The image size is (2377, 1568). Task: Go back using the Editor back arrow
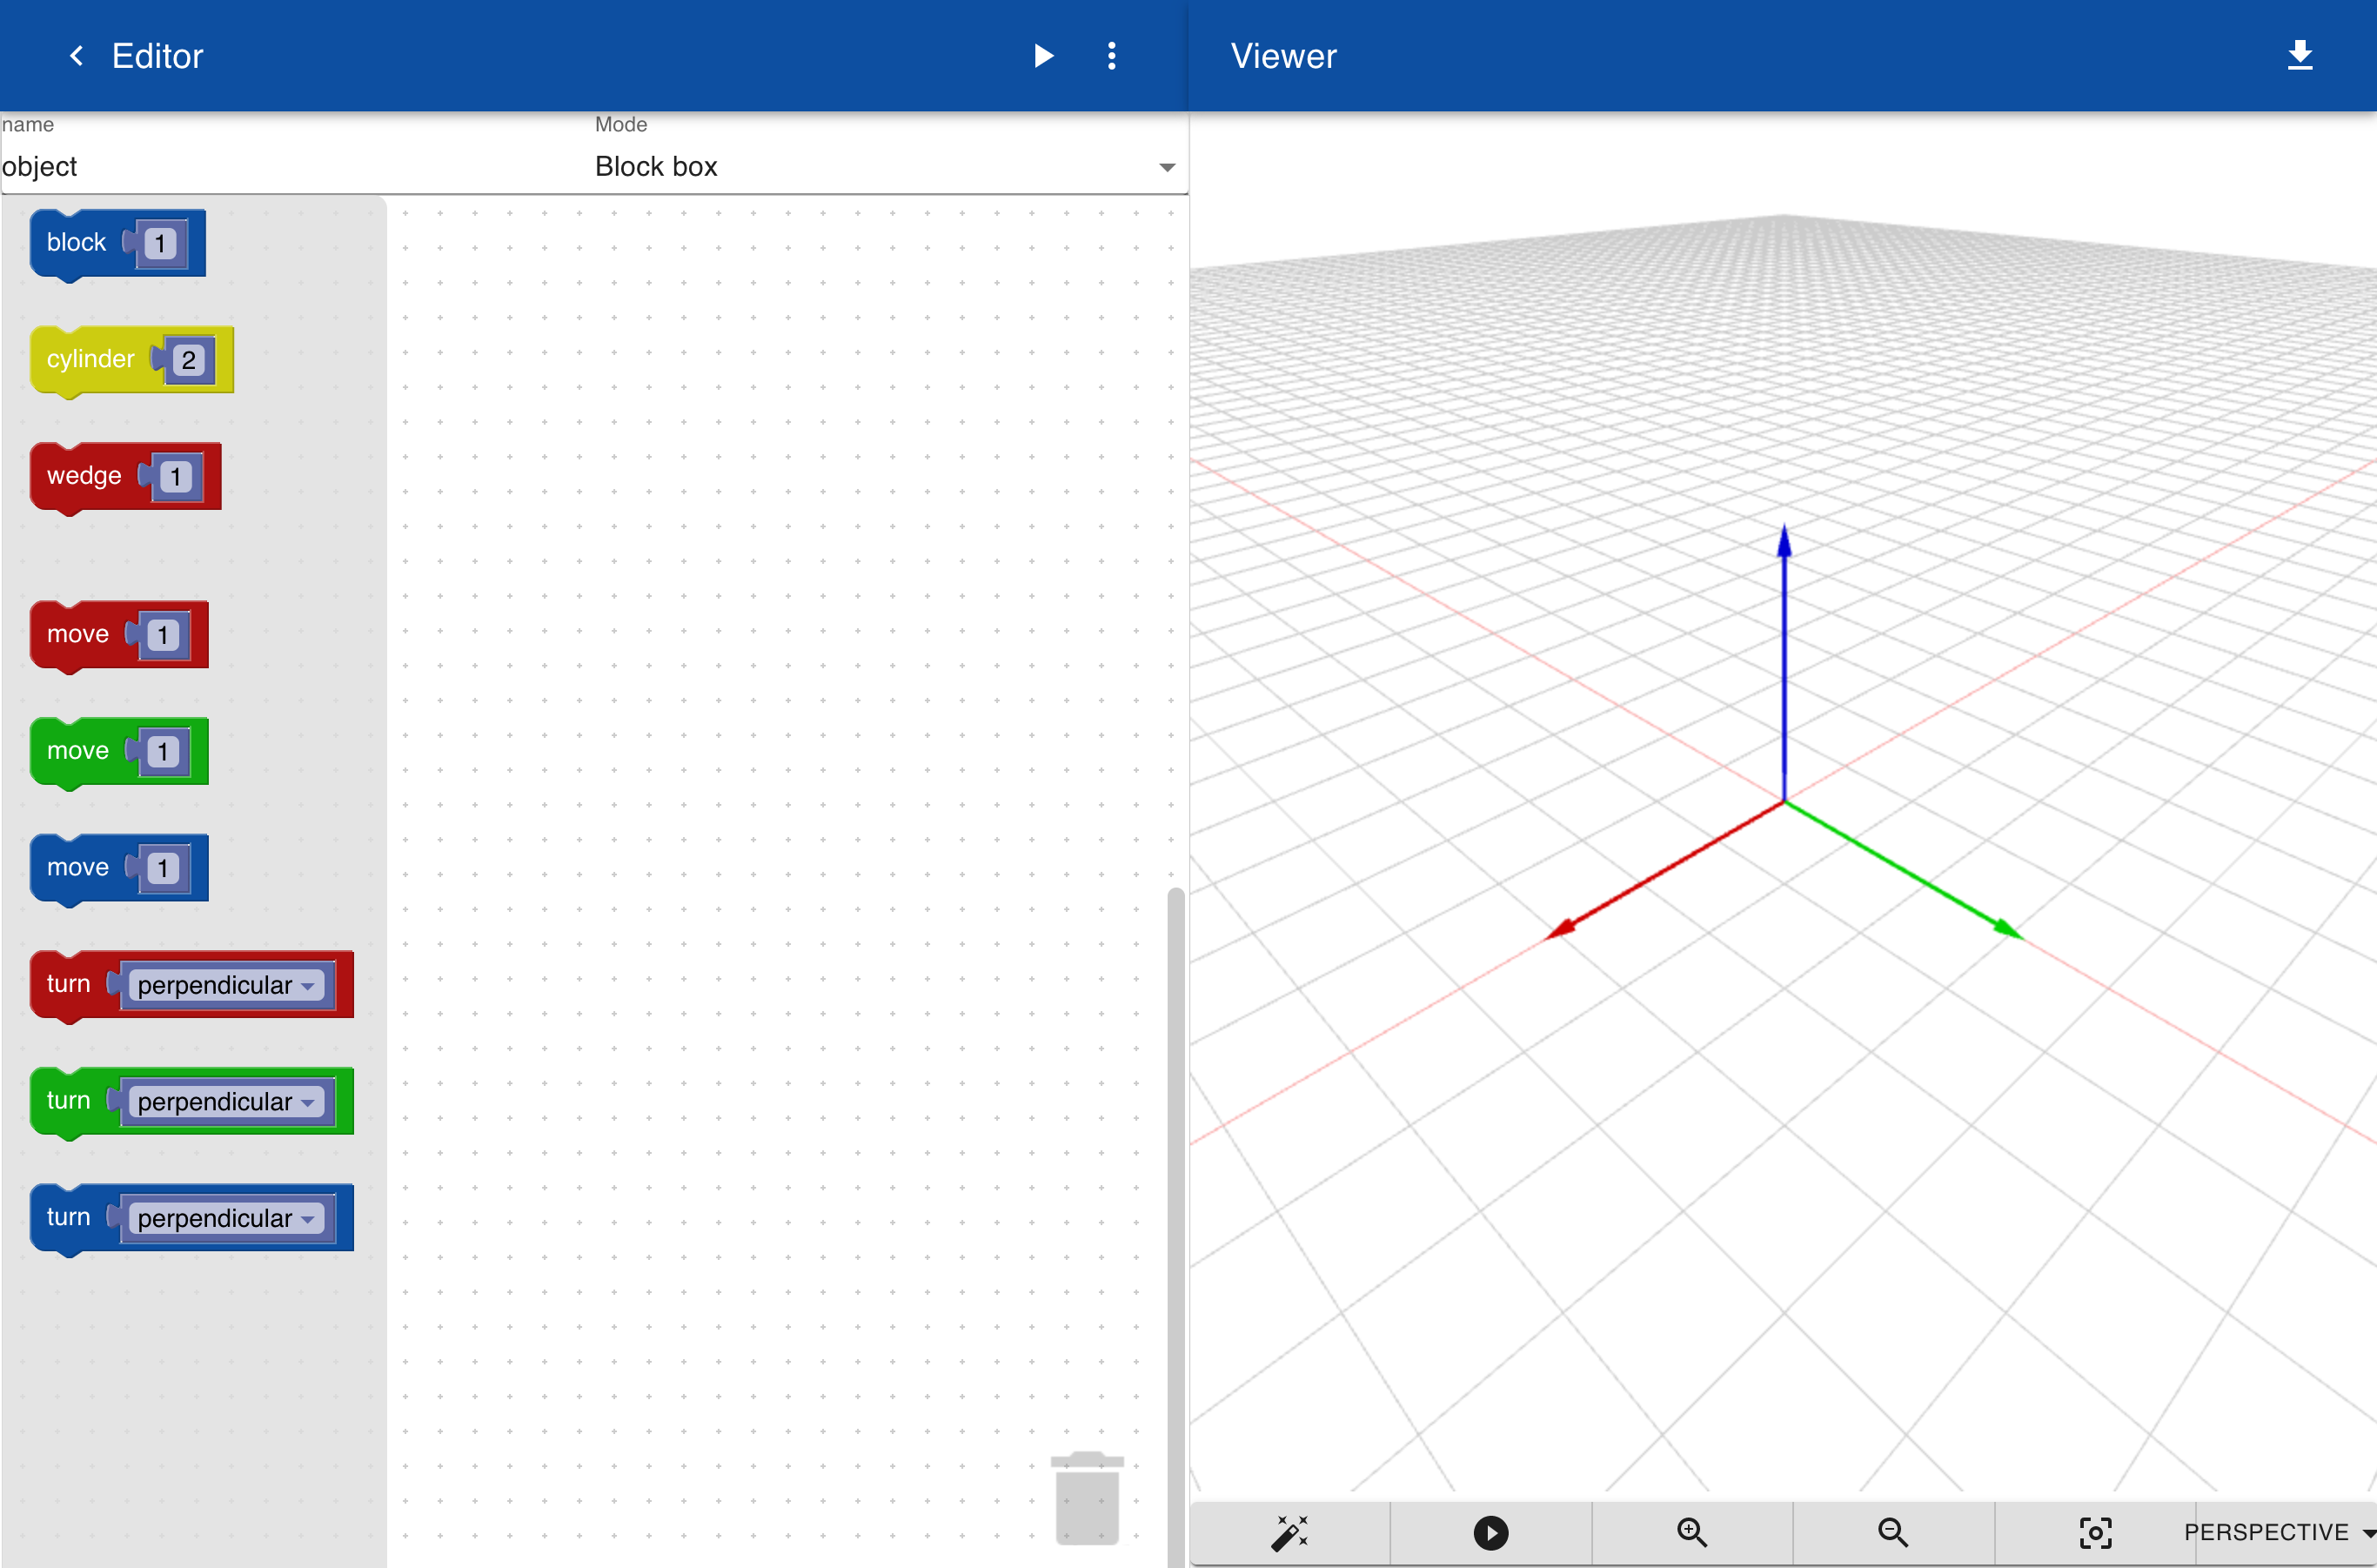[76, 56]
